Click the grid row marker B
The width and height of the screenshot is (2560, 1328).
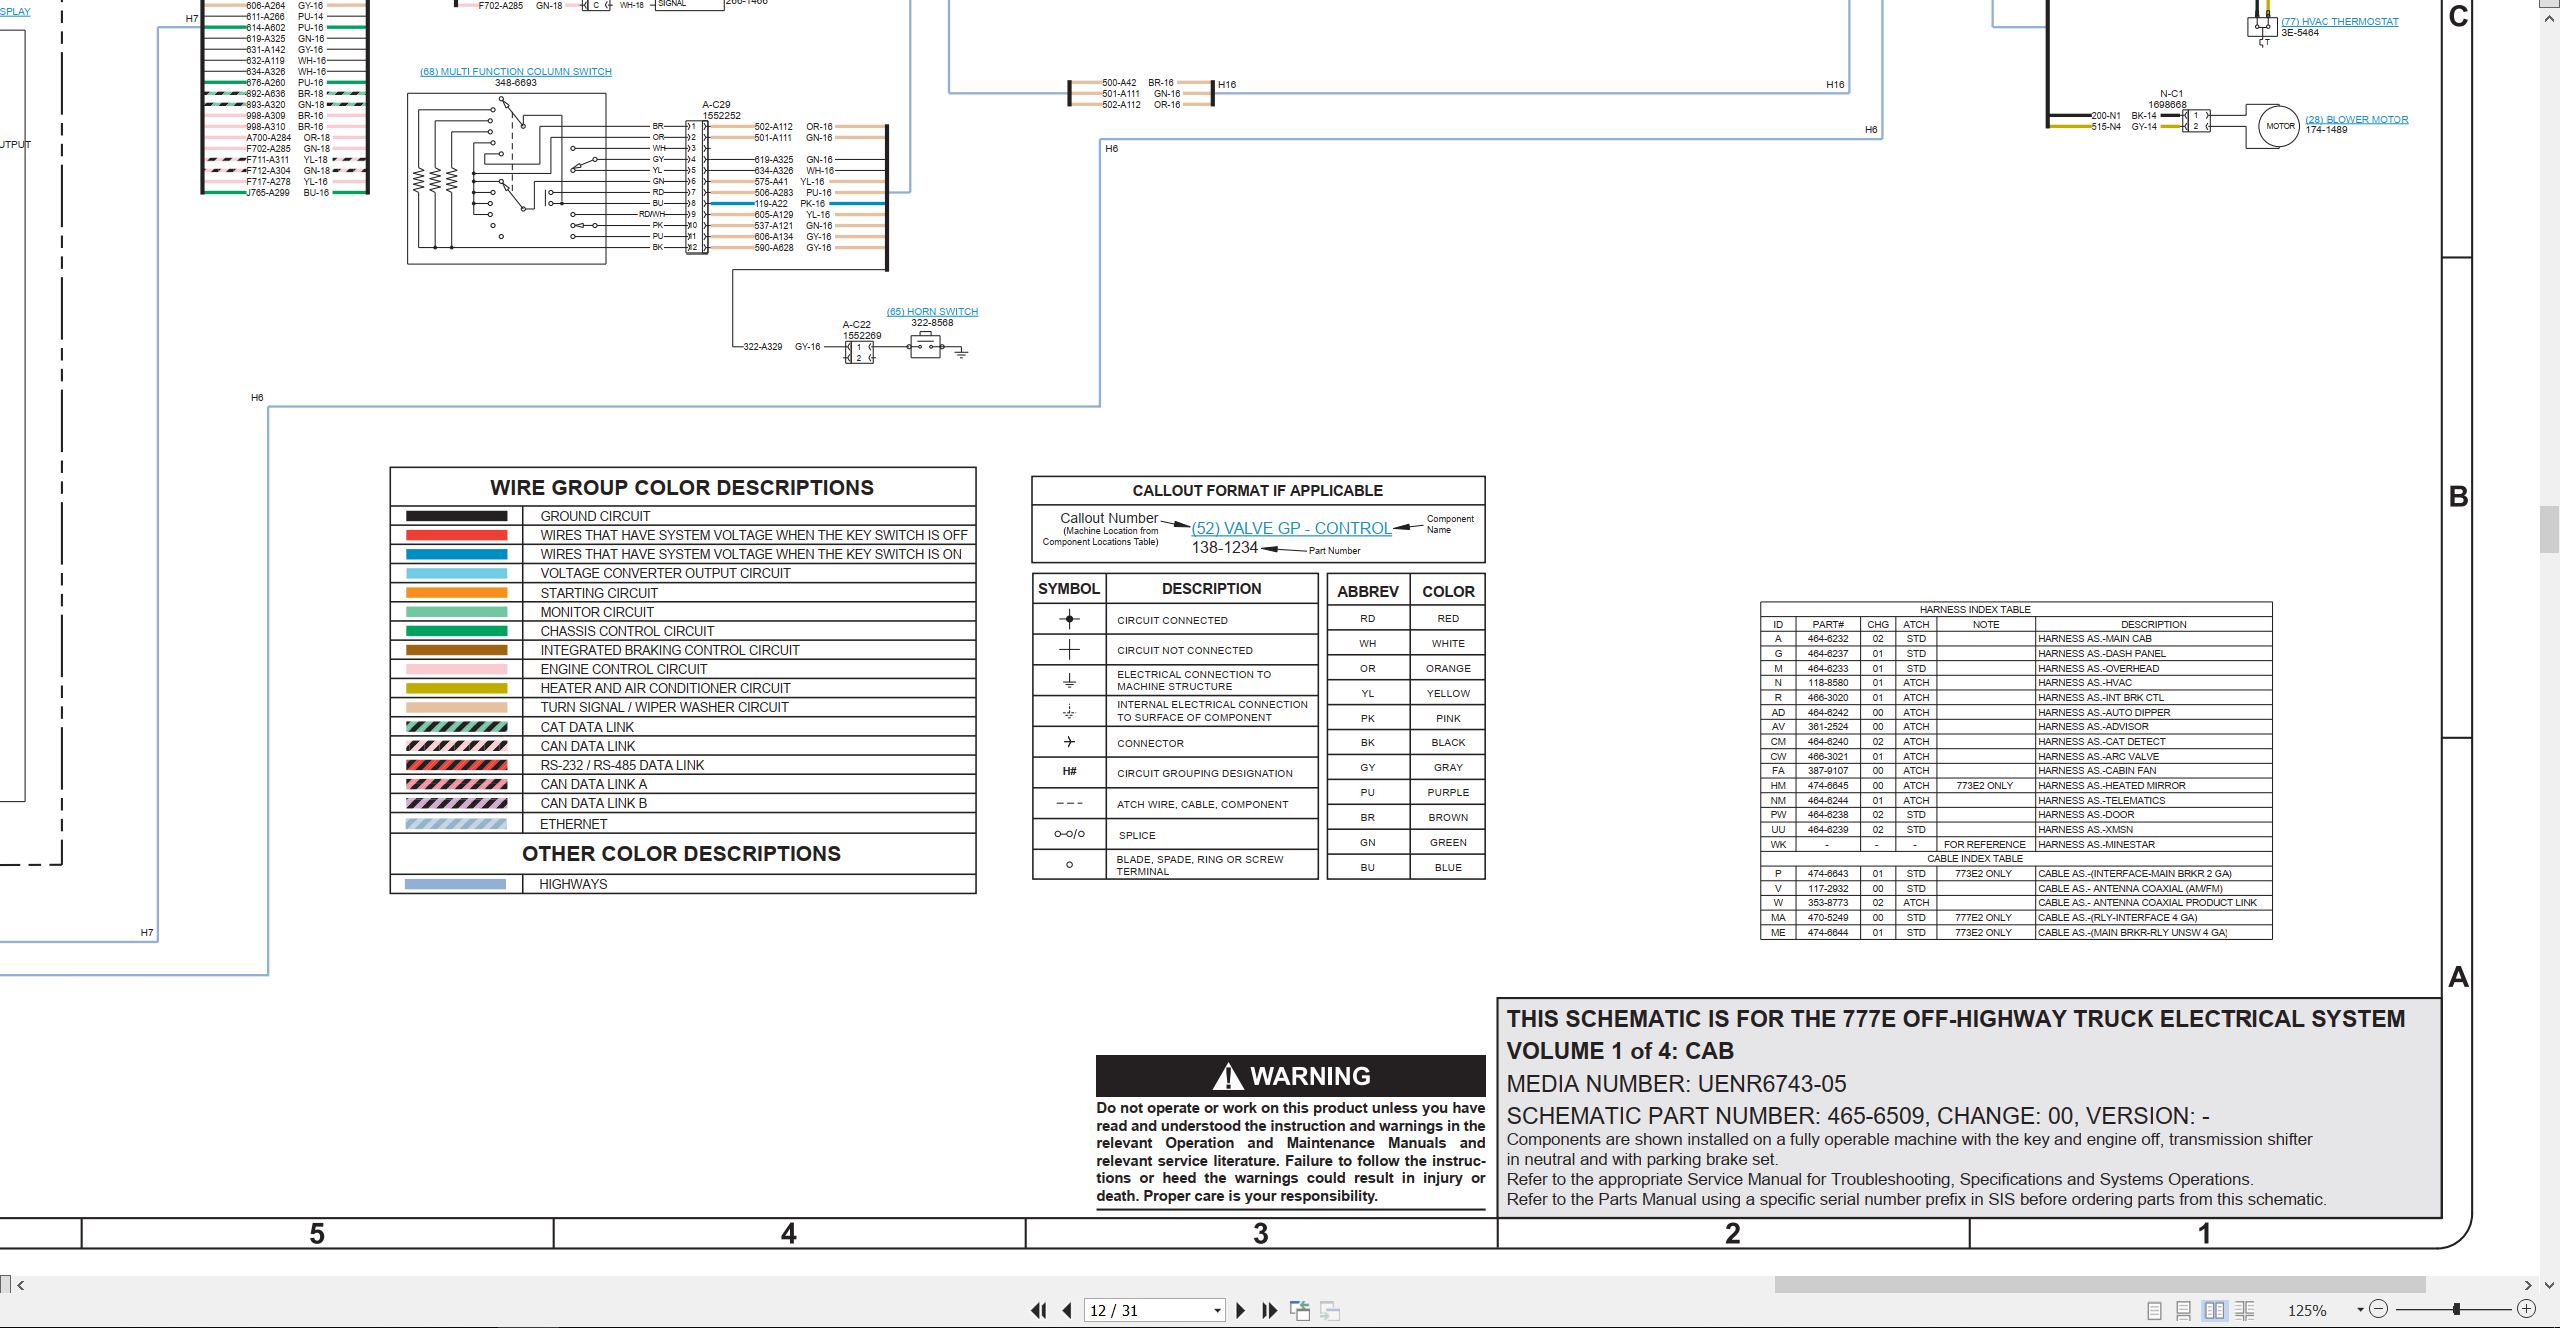[2458, 497]
